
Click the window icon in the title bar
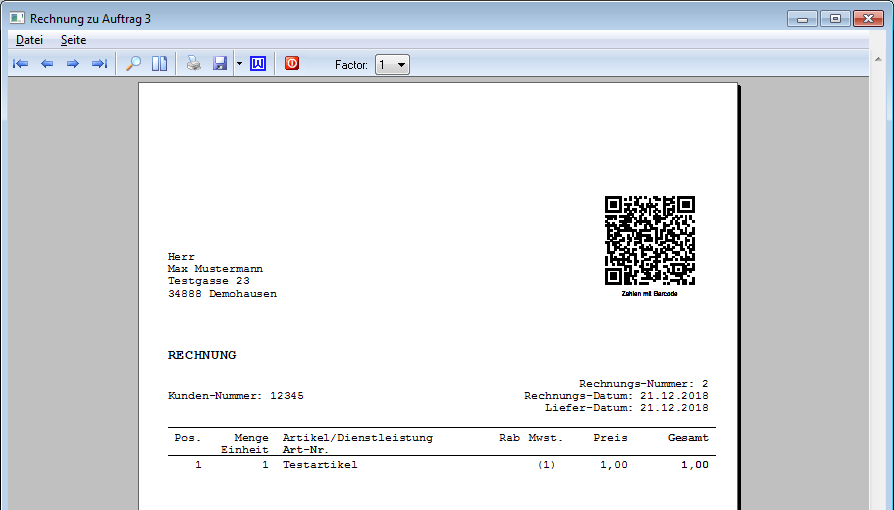point(17,18)
